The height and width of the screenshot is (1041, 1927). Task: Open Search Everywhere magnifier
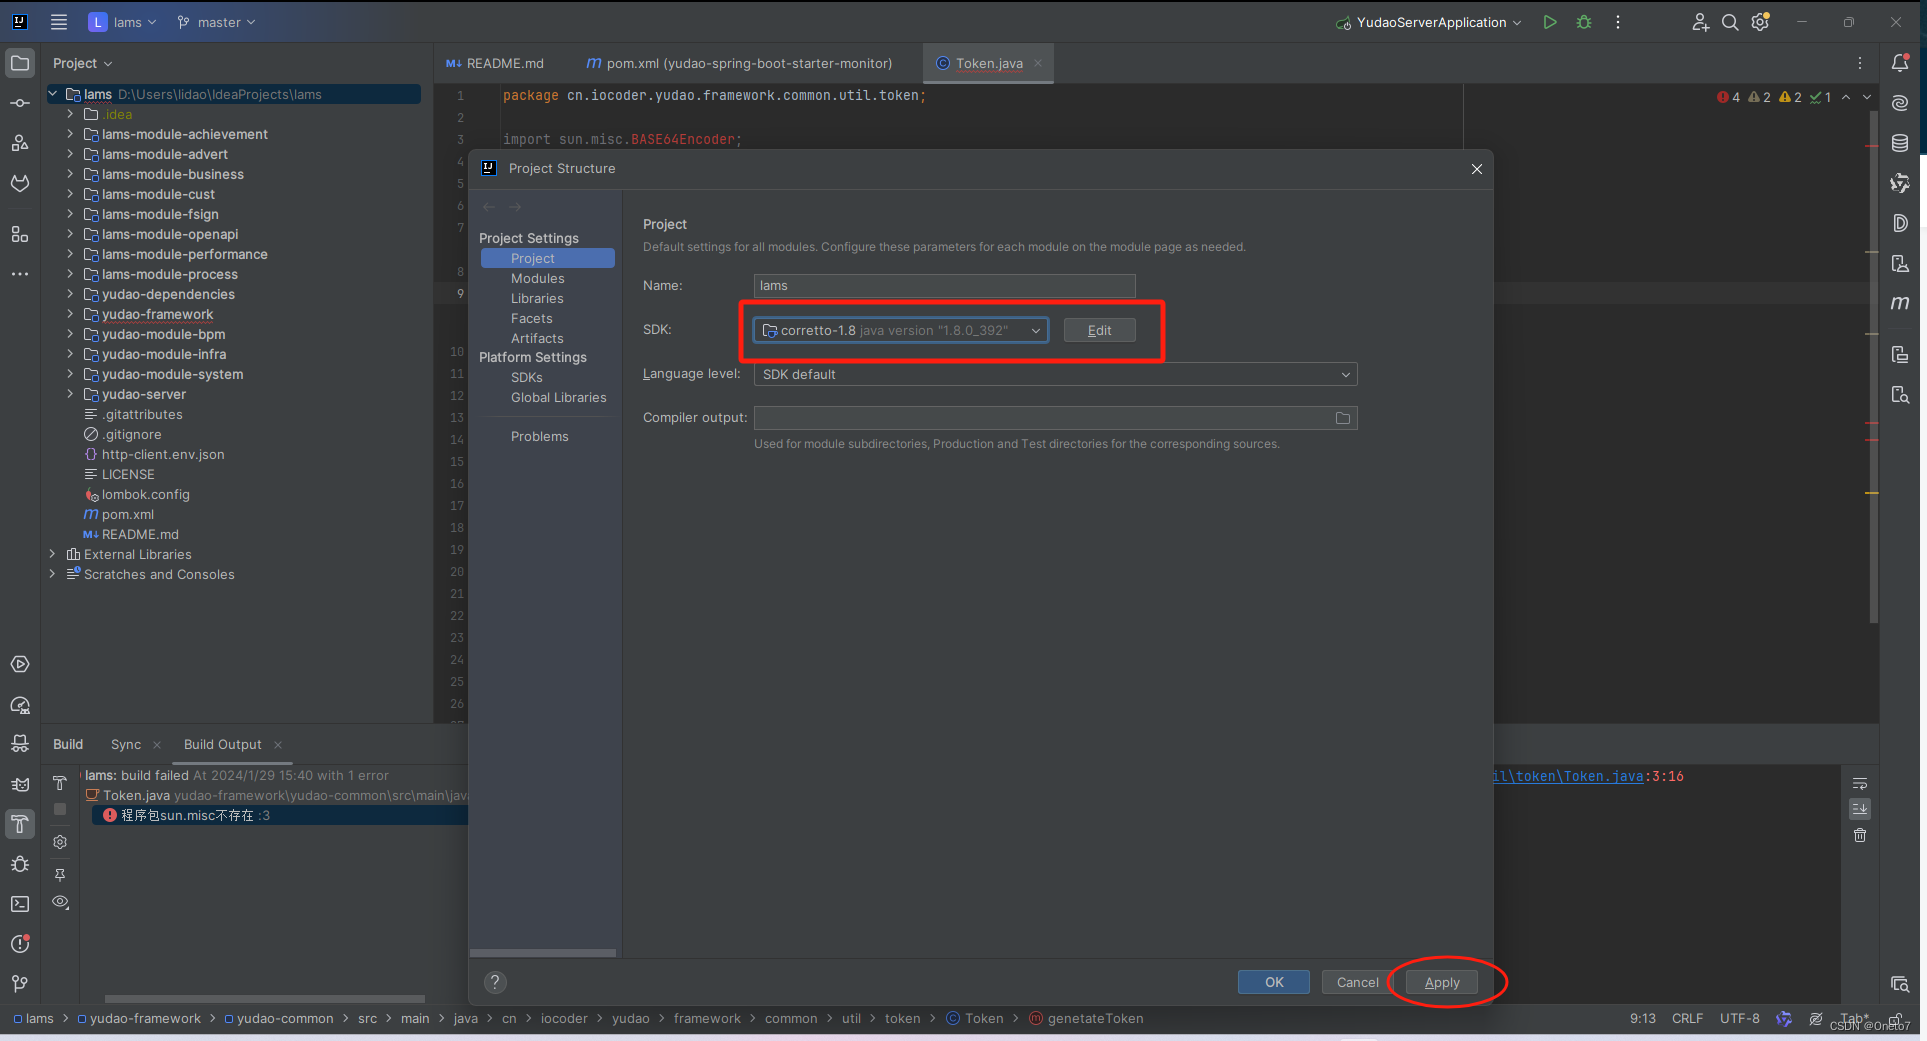point(1730,22)
